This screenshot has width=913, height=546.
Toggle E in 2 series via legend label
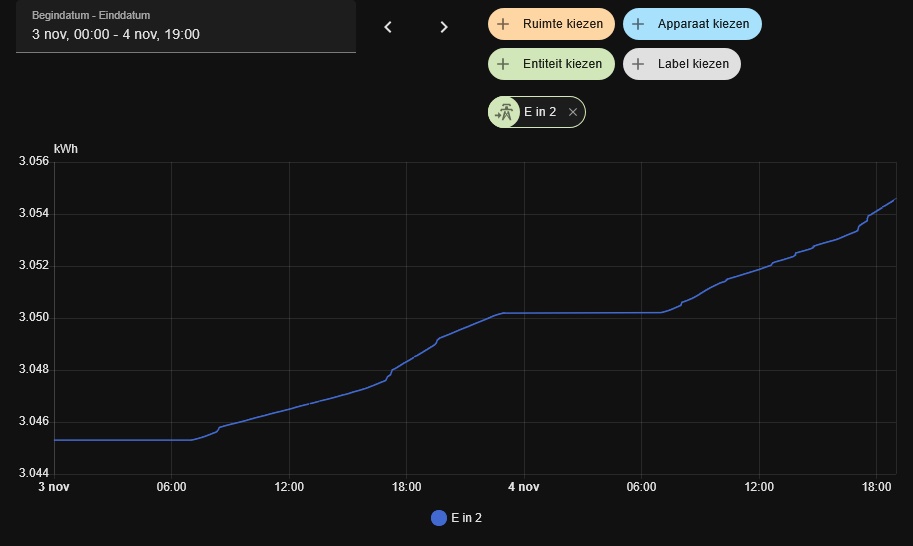(x=466, y=518)
